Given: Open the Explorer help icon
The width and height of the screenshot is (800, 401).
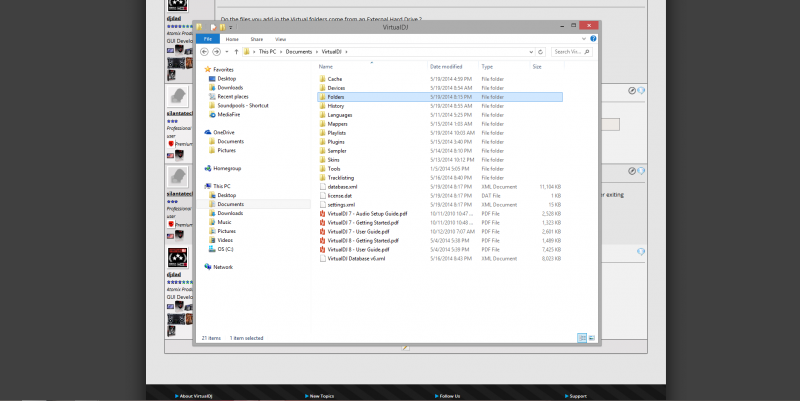Looking at the screenshot, I should [593, 39].
